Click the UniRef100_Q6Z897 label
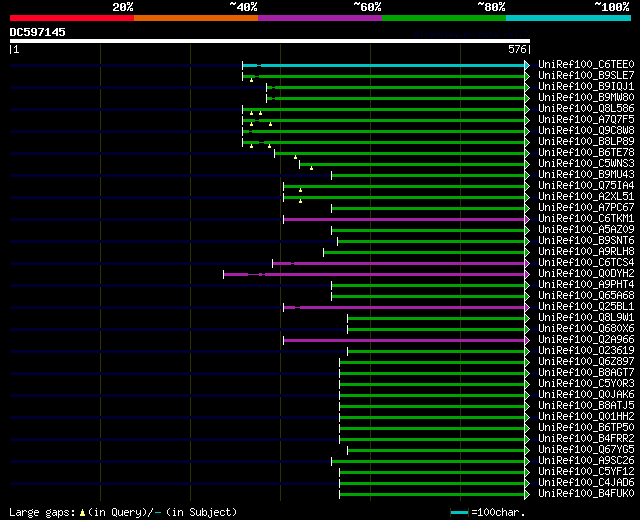Image resolution: width=640 pixels, height=520 pixels. tap(586, 362)
